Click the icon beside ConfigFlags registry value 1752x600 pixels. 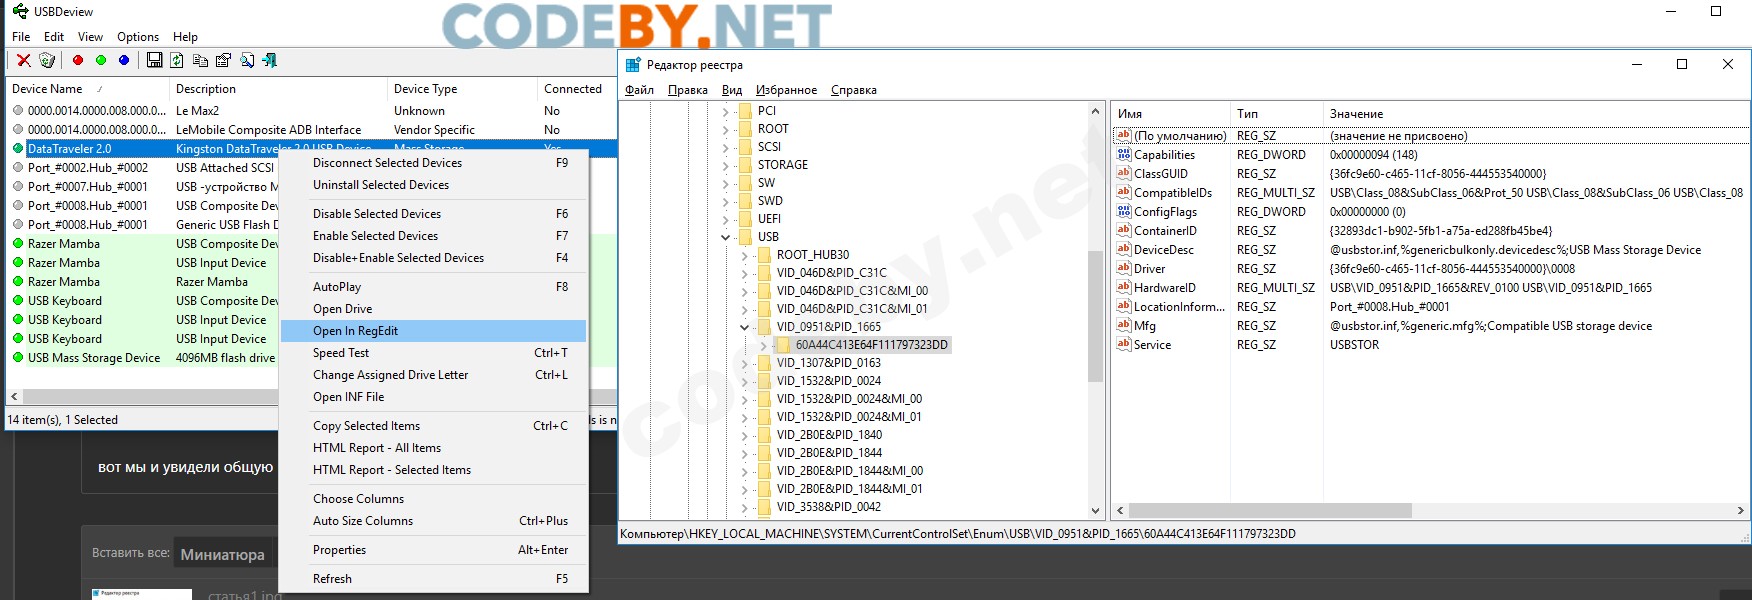[1124, 212]
